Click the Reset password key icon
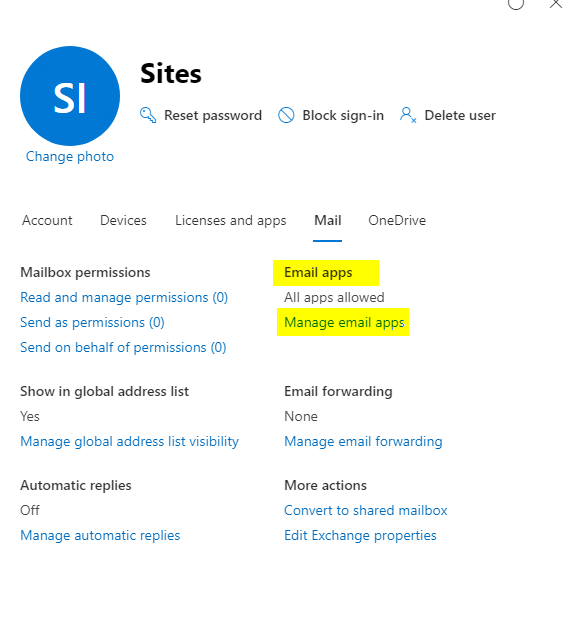The width and height of the screenshot is (569, 621). [148, 115]
